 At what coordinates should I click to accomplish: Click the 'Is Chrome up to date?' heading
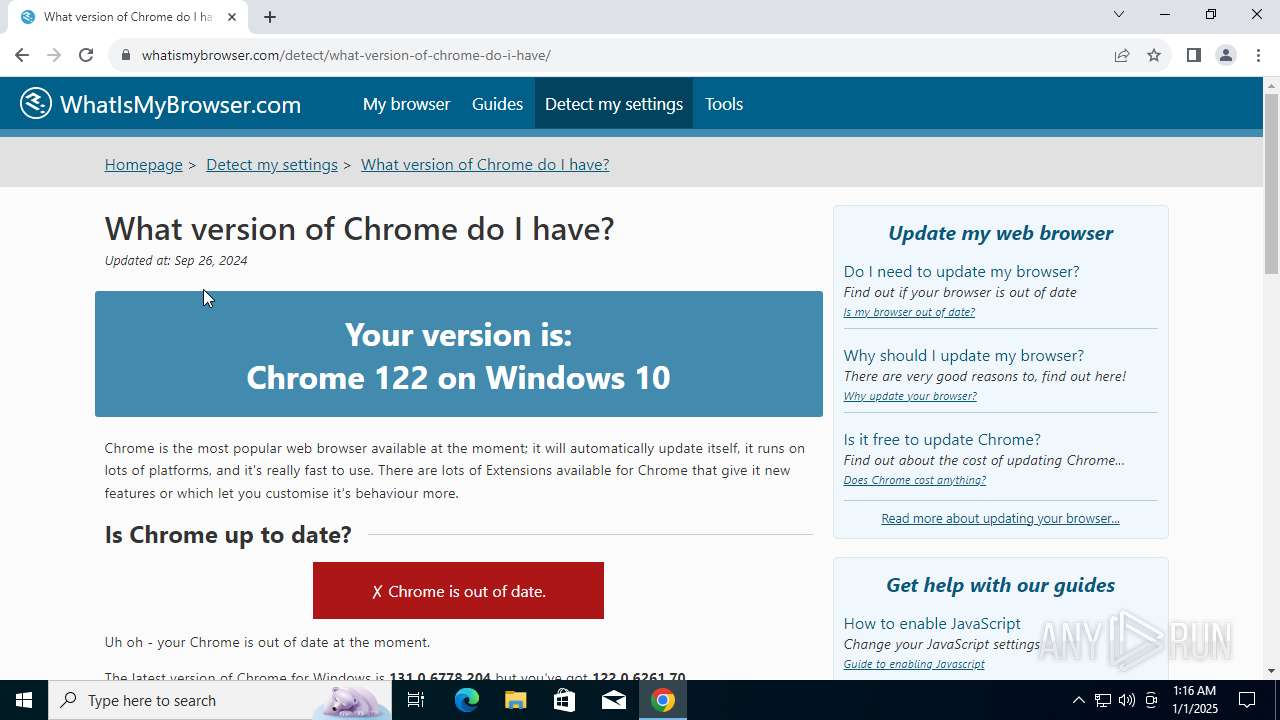pos(228,535)
